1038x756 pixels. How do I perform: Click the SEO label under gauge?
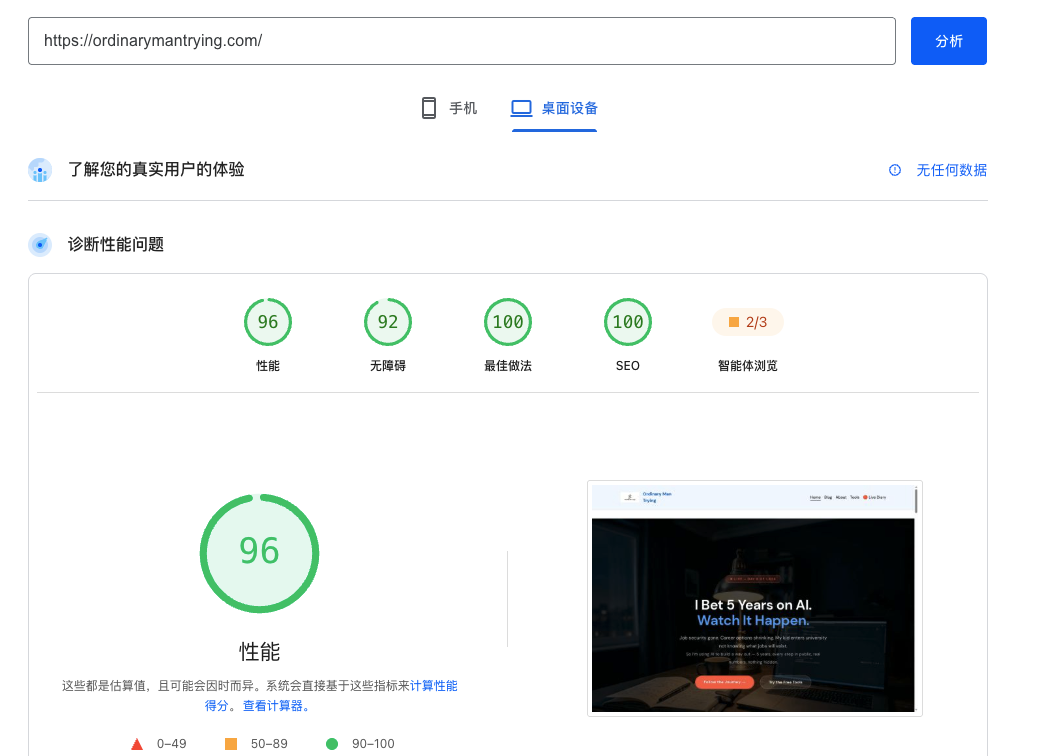coord(628,365)
